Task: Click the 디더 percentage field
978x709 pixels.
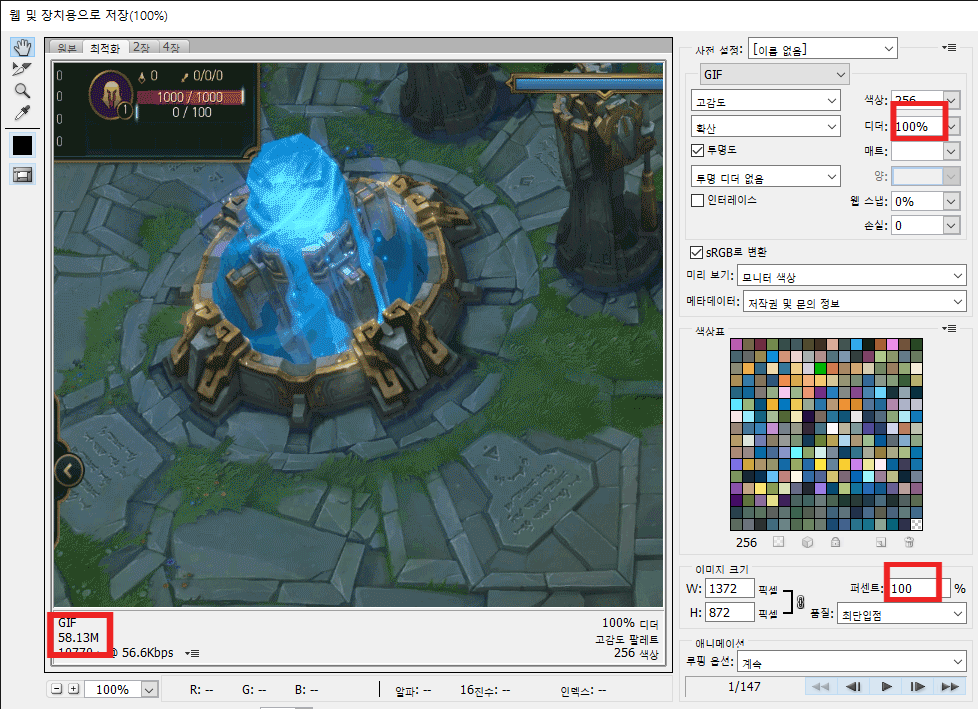Action: pos(917,127)
